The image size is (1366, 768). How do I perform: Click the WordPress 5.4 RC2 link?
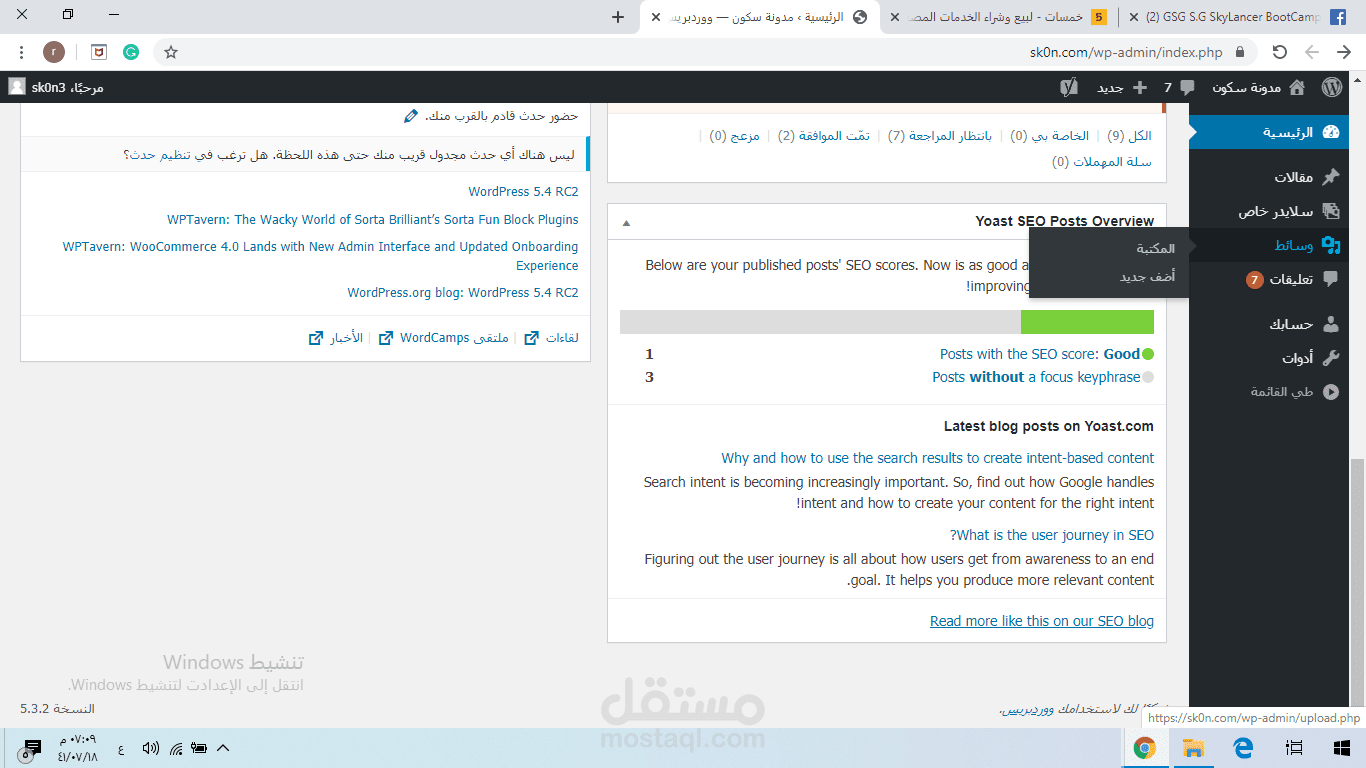524,191
